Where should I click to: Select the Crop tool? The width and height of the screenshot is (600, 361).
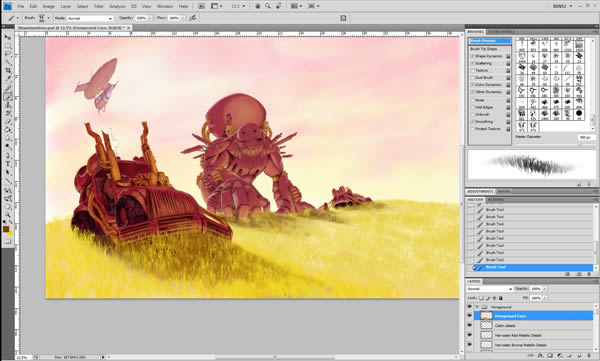8,71
